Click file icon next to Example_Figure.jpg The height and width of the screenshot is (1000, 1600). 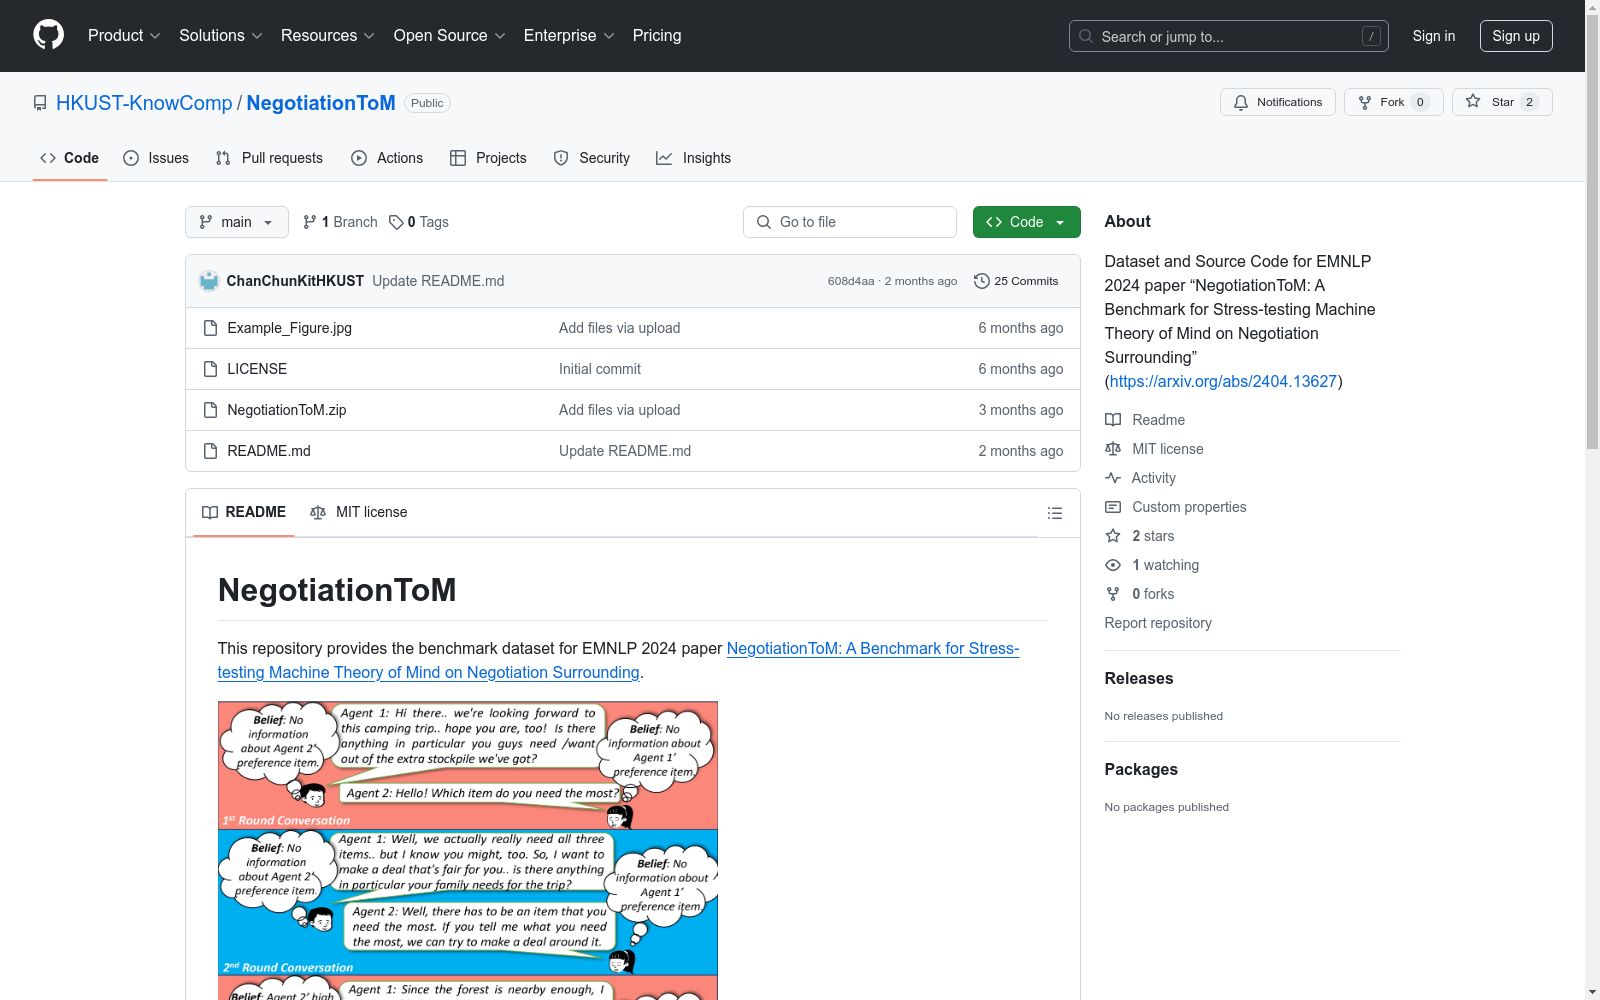210,328
